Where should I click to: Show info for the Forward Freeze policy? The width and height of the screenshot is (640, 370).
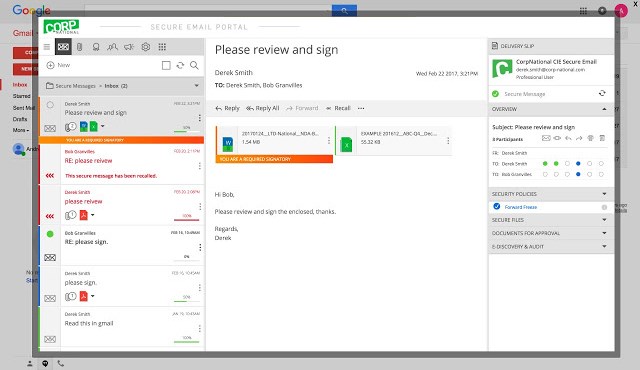[604, 207]
